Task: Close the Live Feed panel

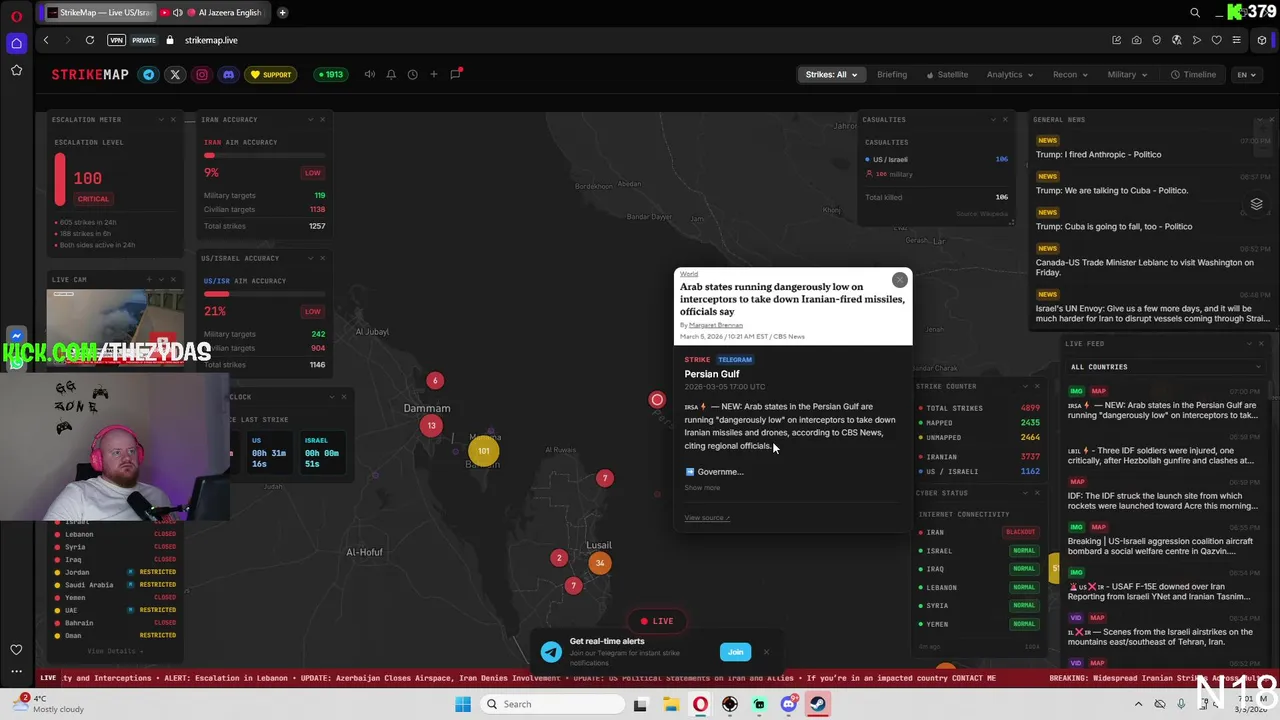Action: 1261,343
